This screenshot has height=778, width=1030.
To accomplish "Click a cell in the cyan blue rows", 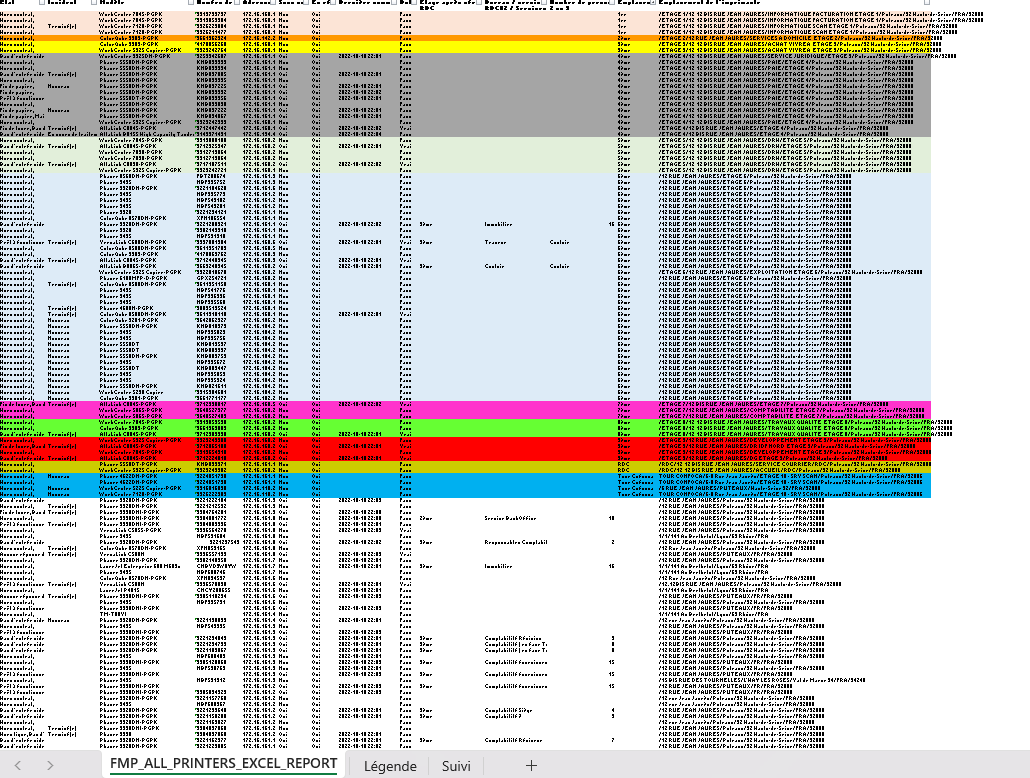I will pos(500,484).
